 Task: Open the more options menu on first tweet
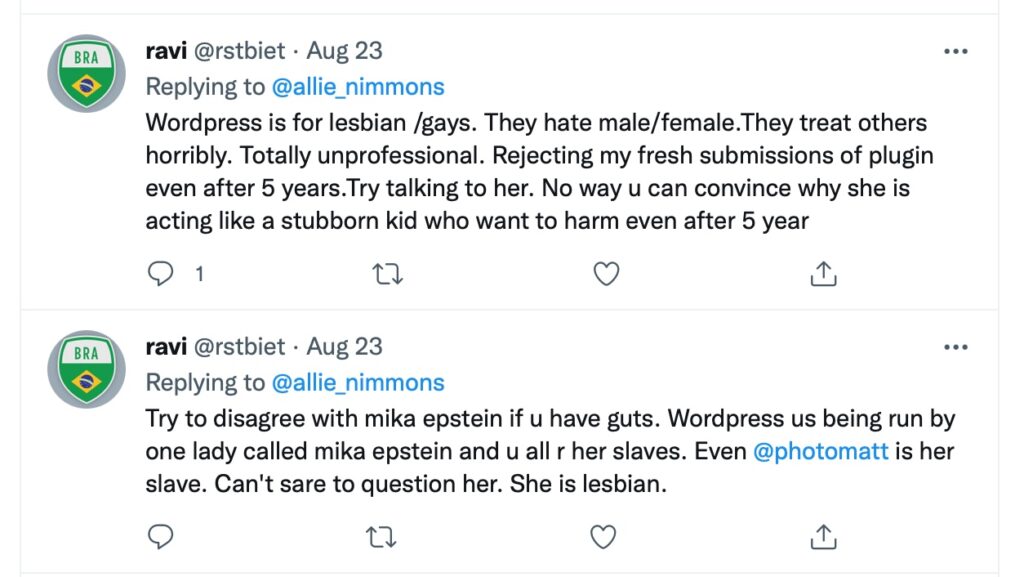click(x=955, y=51)
